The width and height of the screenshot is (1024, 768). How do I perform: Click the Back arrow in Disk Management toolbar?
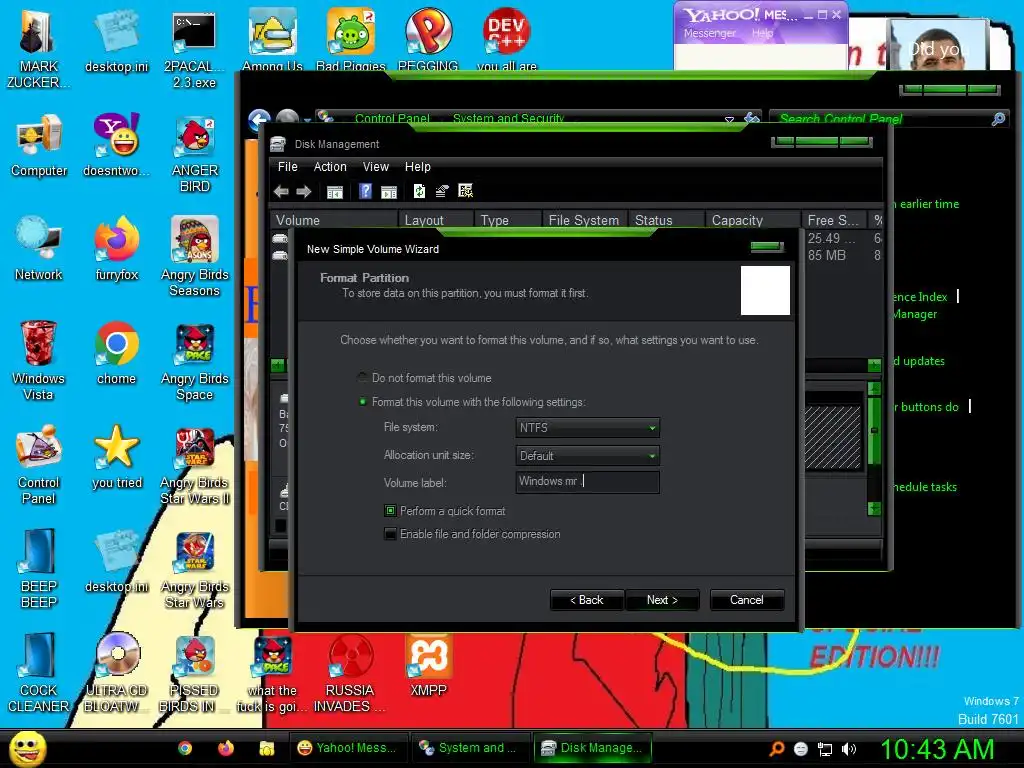(281, 191)
